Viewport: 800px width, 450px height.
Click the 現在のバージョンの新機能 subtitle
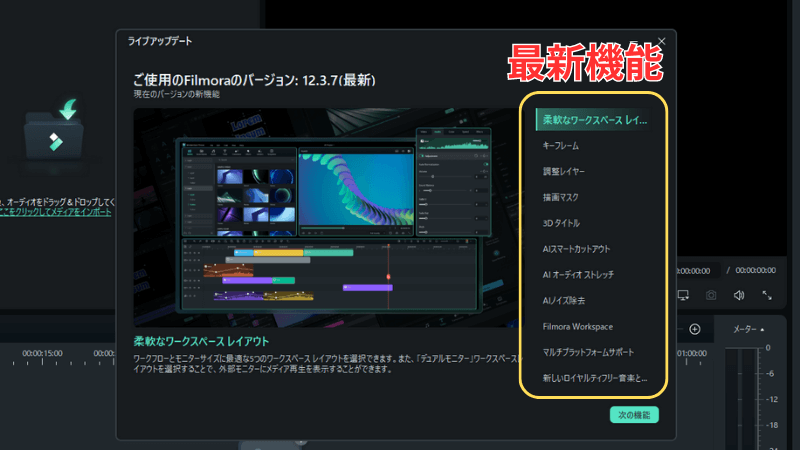(x=177, y=94)
